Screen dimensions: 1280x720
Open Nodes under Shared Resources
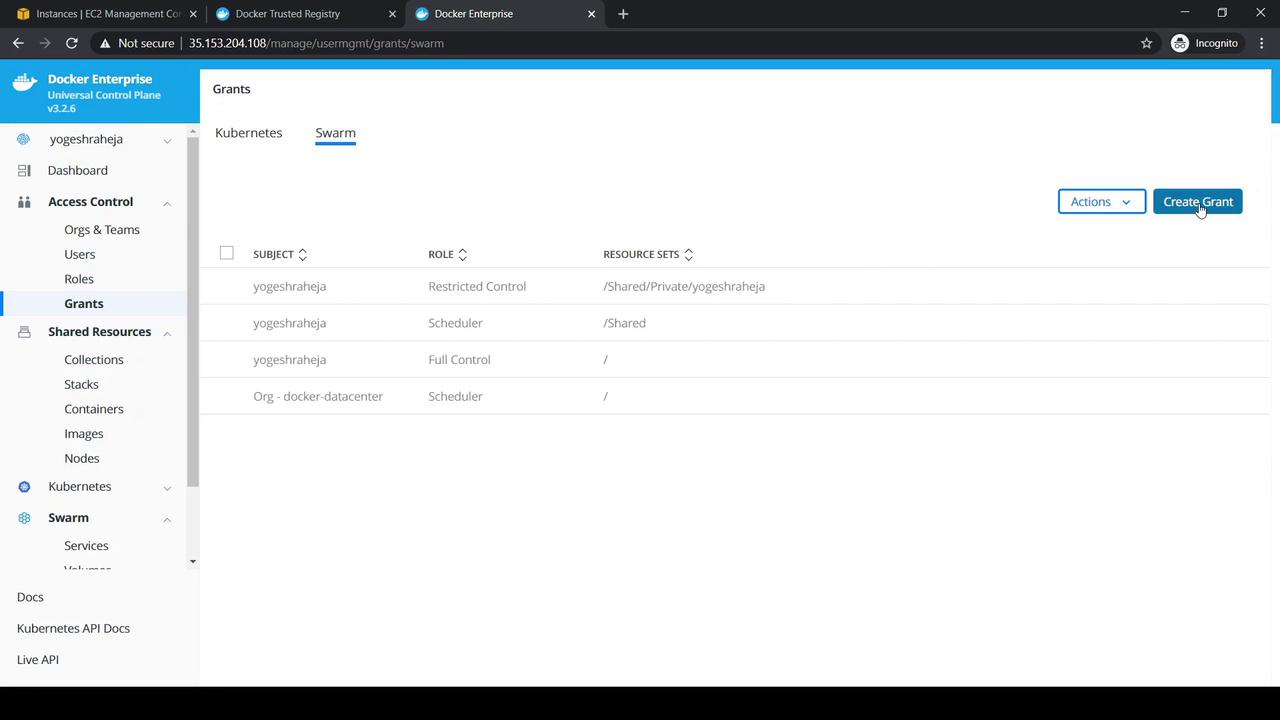coord(82,459)
